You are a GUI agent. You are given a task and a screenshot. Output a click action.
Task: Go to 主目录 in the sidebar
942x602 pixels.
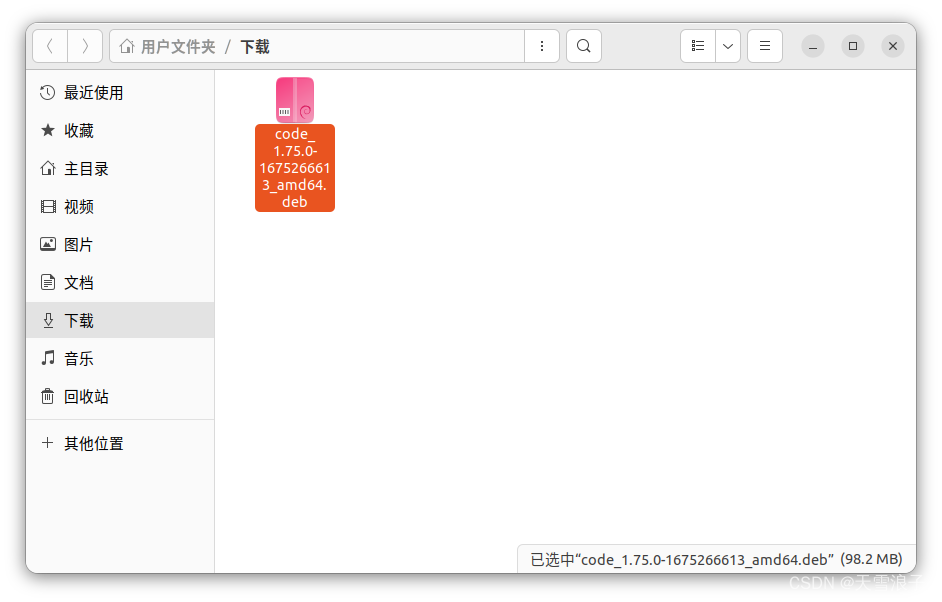point(120,169)
